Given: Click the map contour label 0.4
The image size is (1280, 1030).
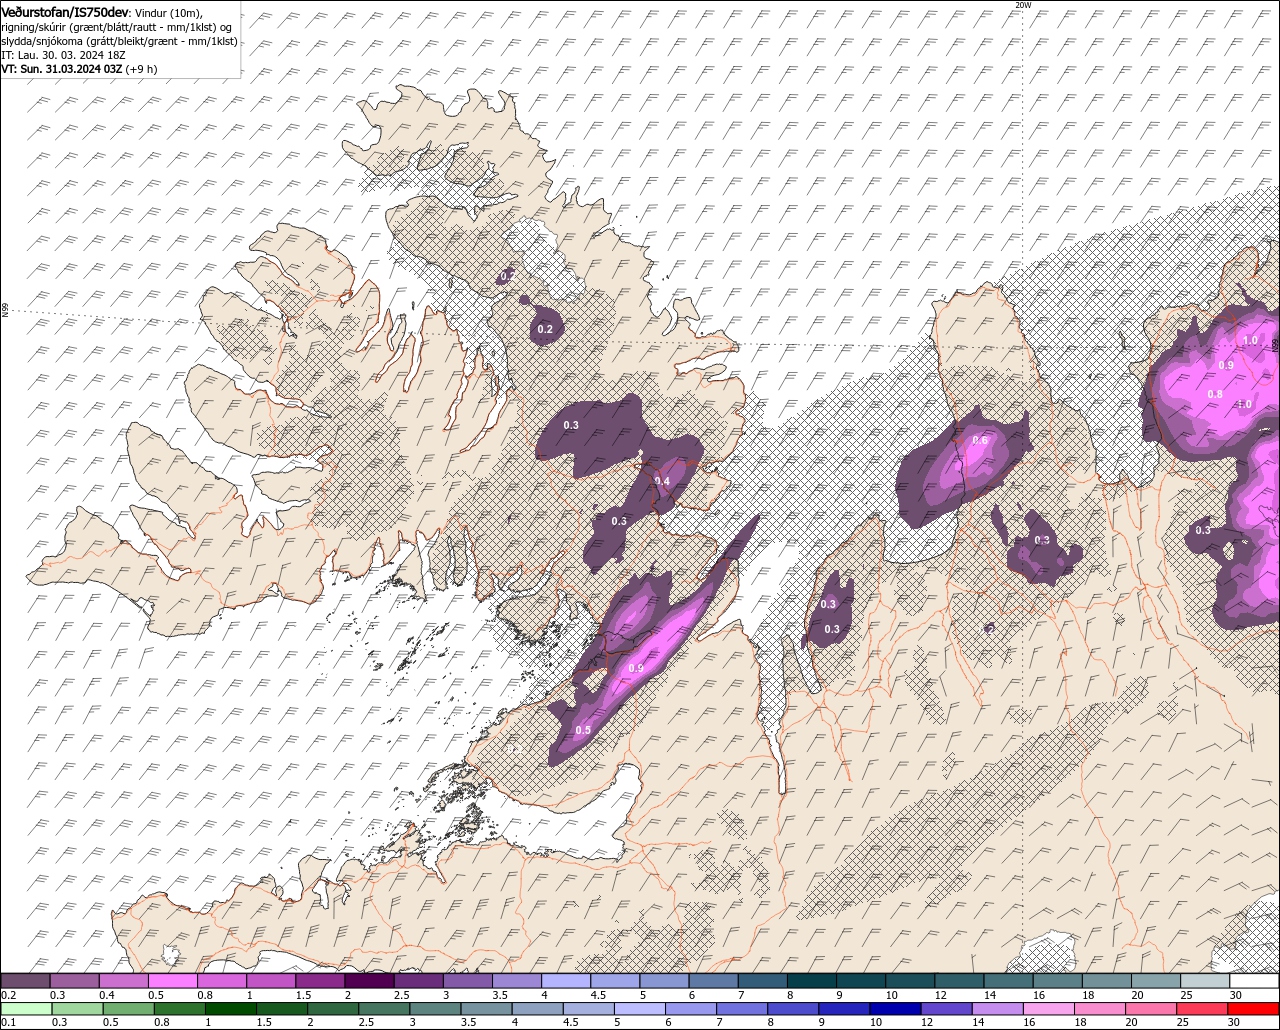Looking at the screenshot, I should (662, 482).
